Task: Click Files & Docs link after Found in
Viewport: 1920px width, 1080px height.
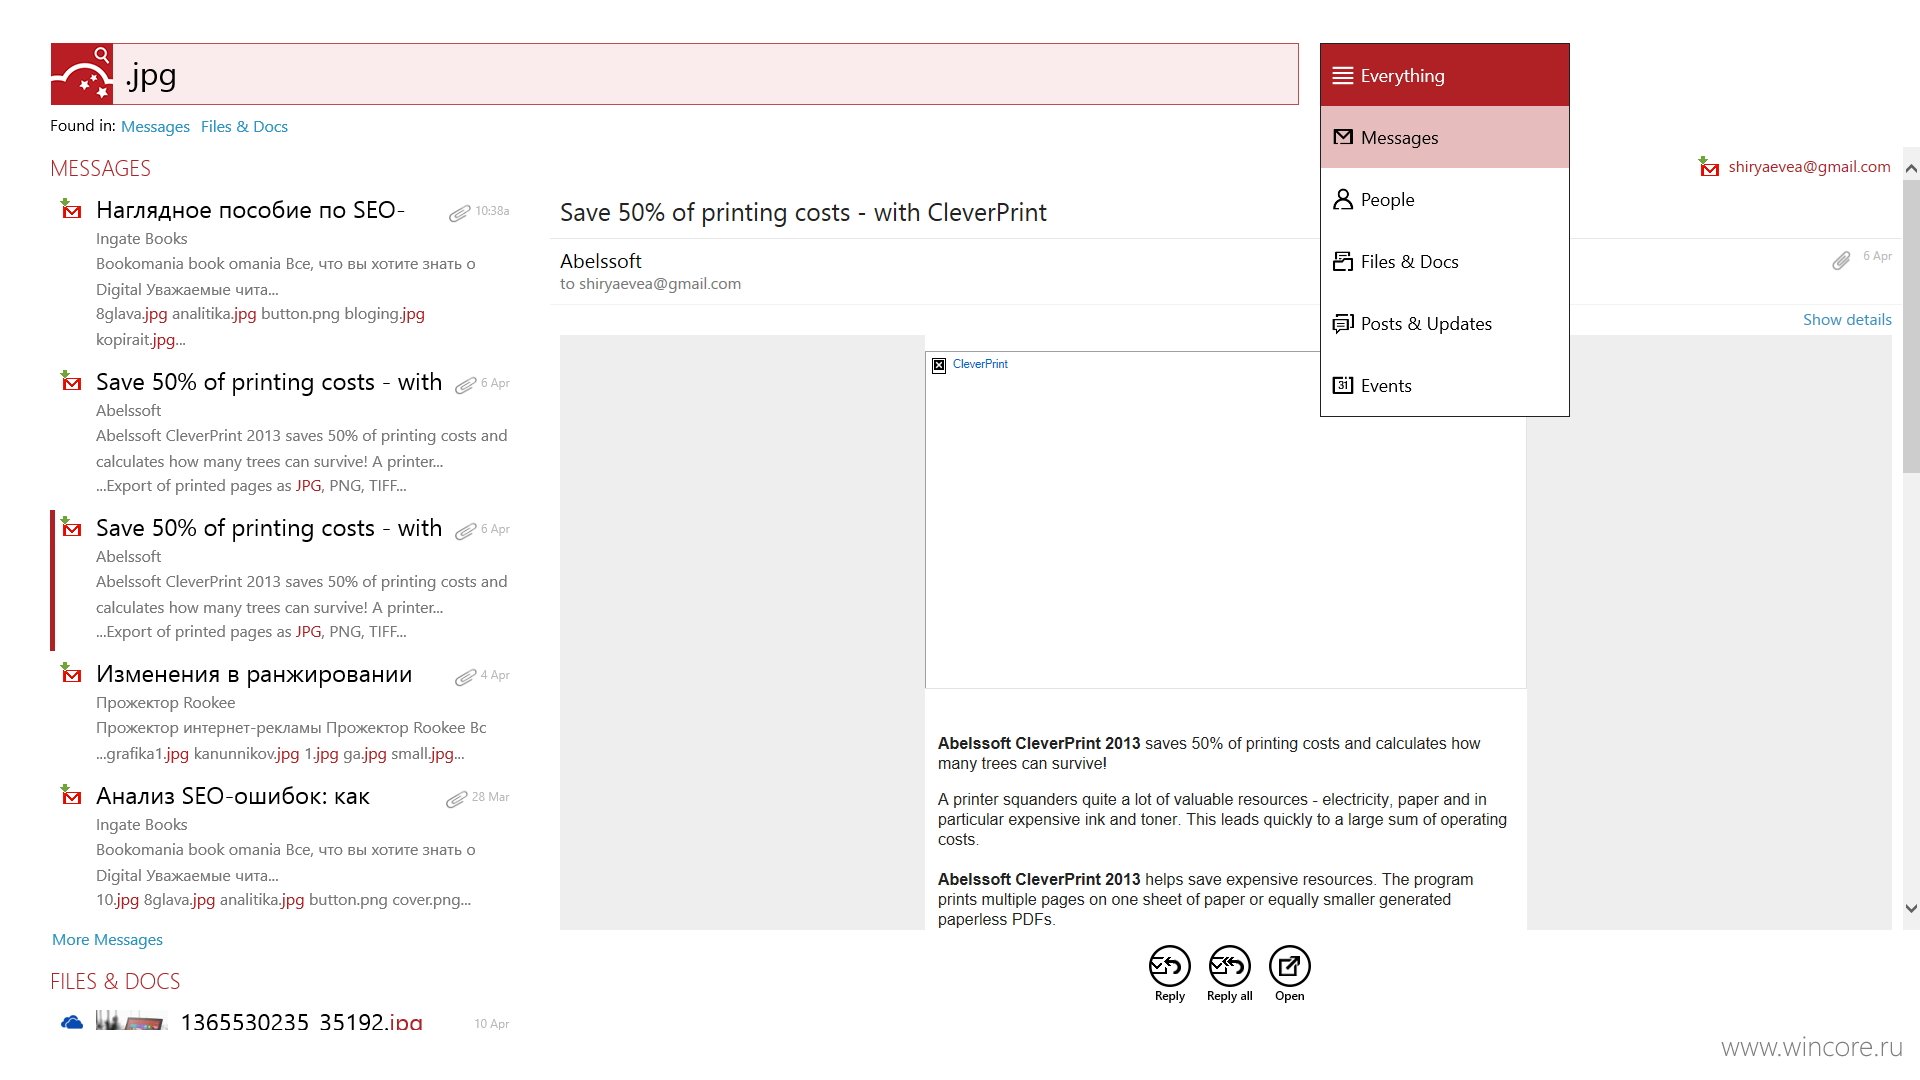Action: tap(244, 126)
